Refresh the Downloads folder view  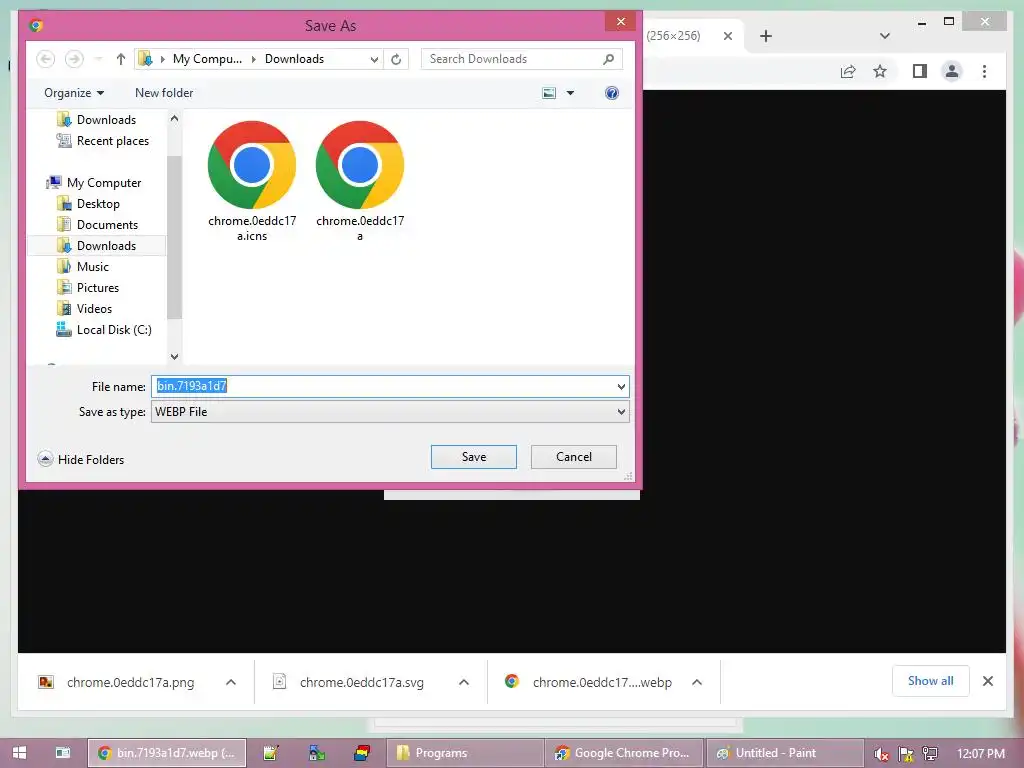[x=396, y=59]
